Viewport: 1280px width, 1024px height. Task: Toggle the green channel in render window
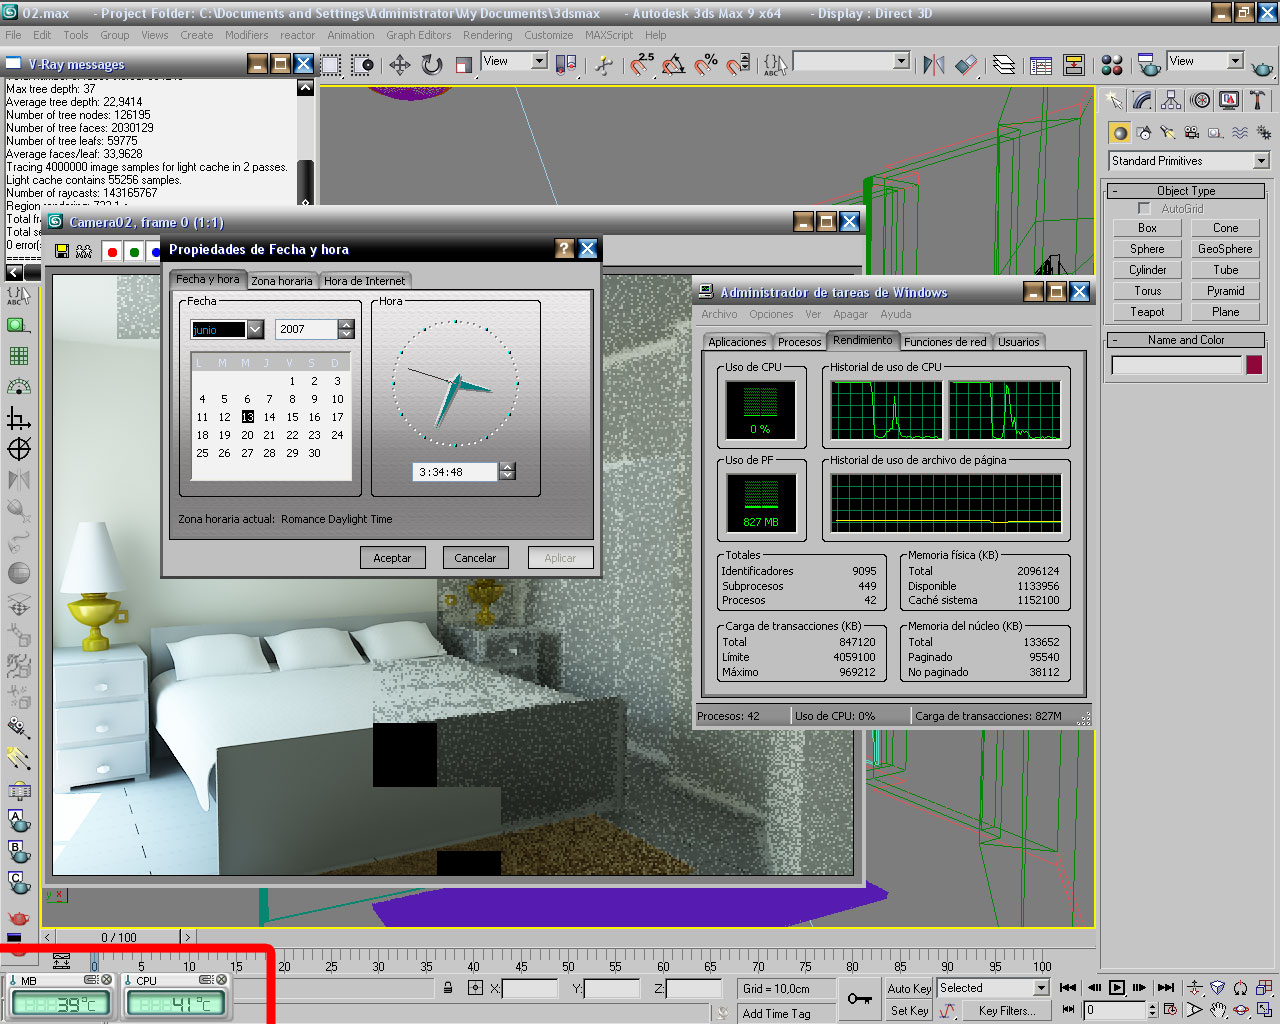pyautogui.click(x=134, y=252)
